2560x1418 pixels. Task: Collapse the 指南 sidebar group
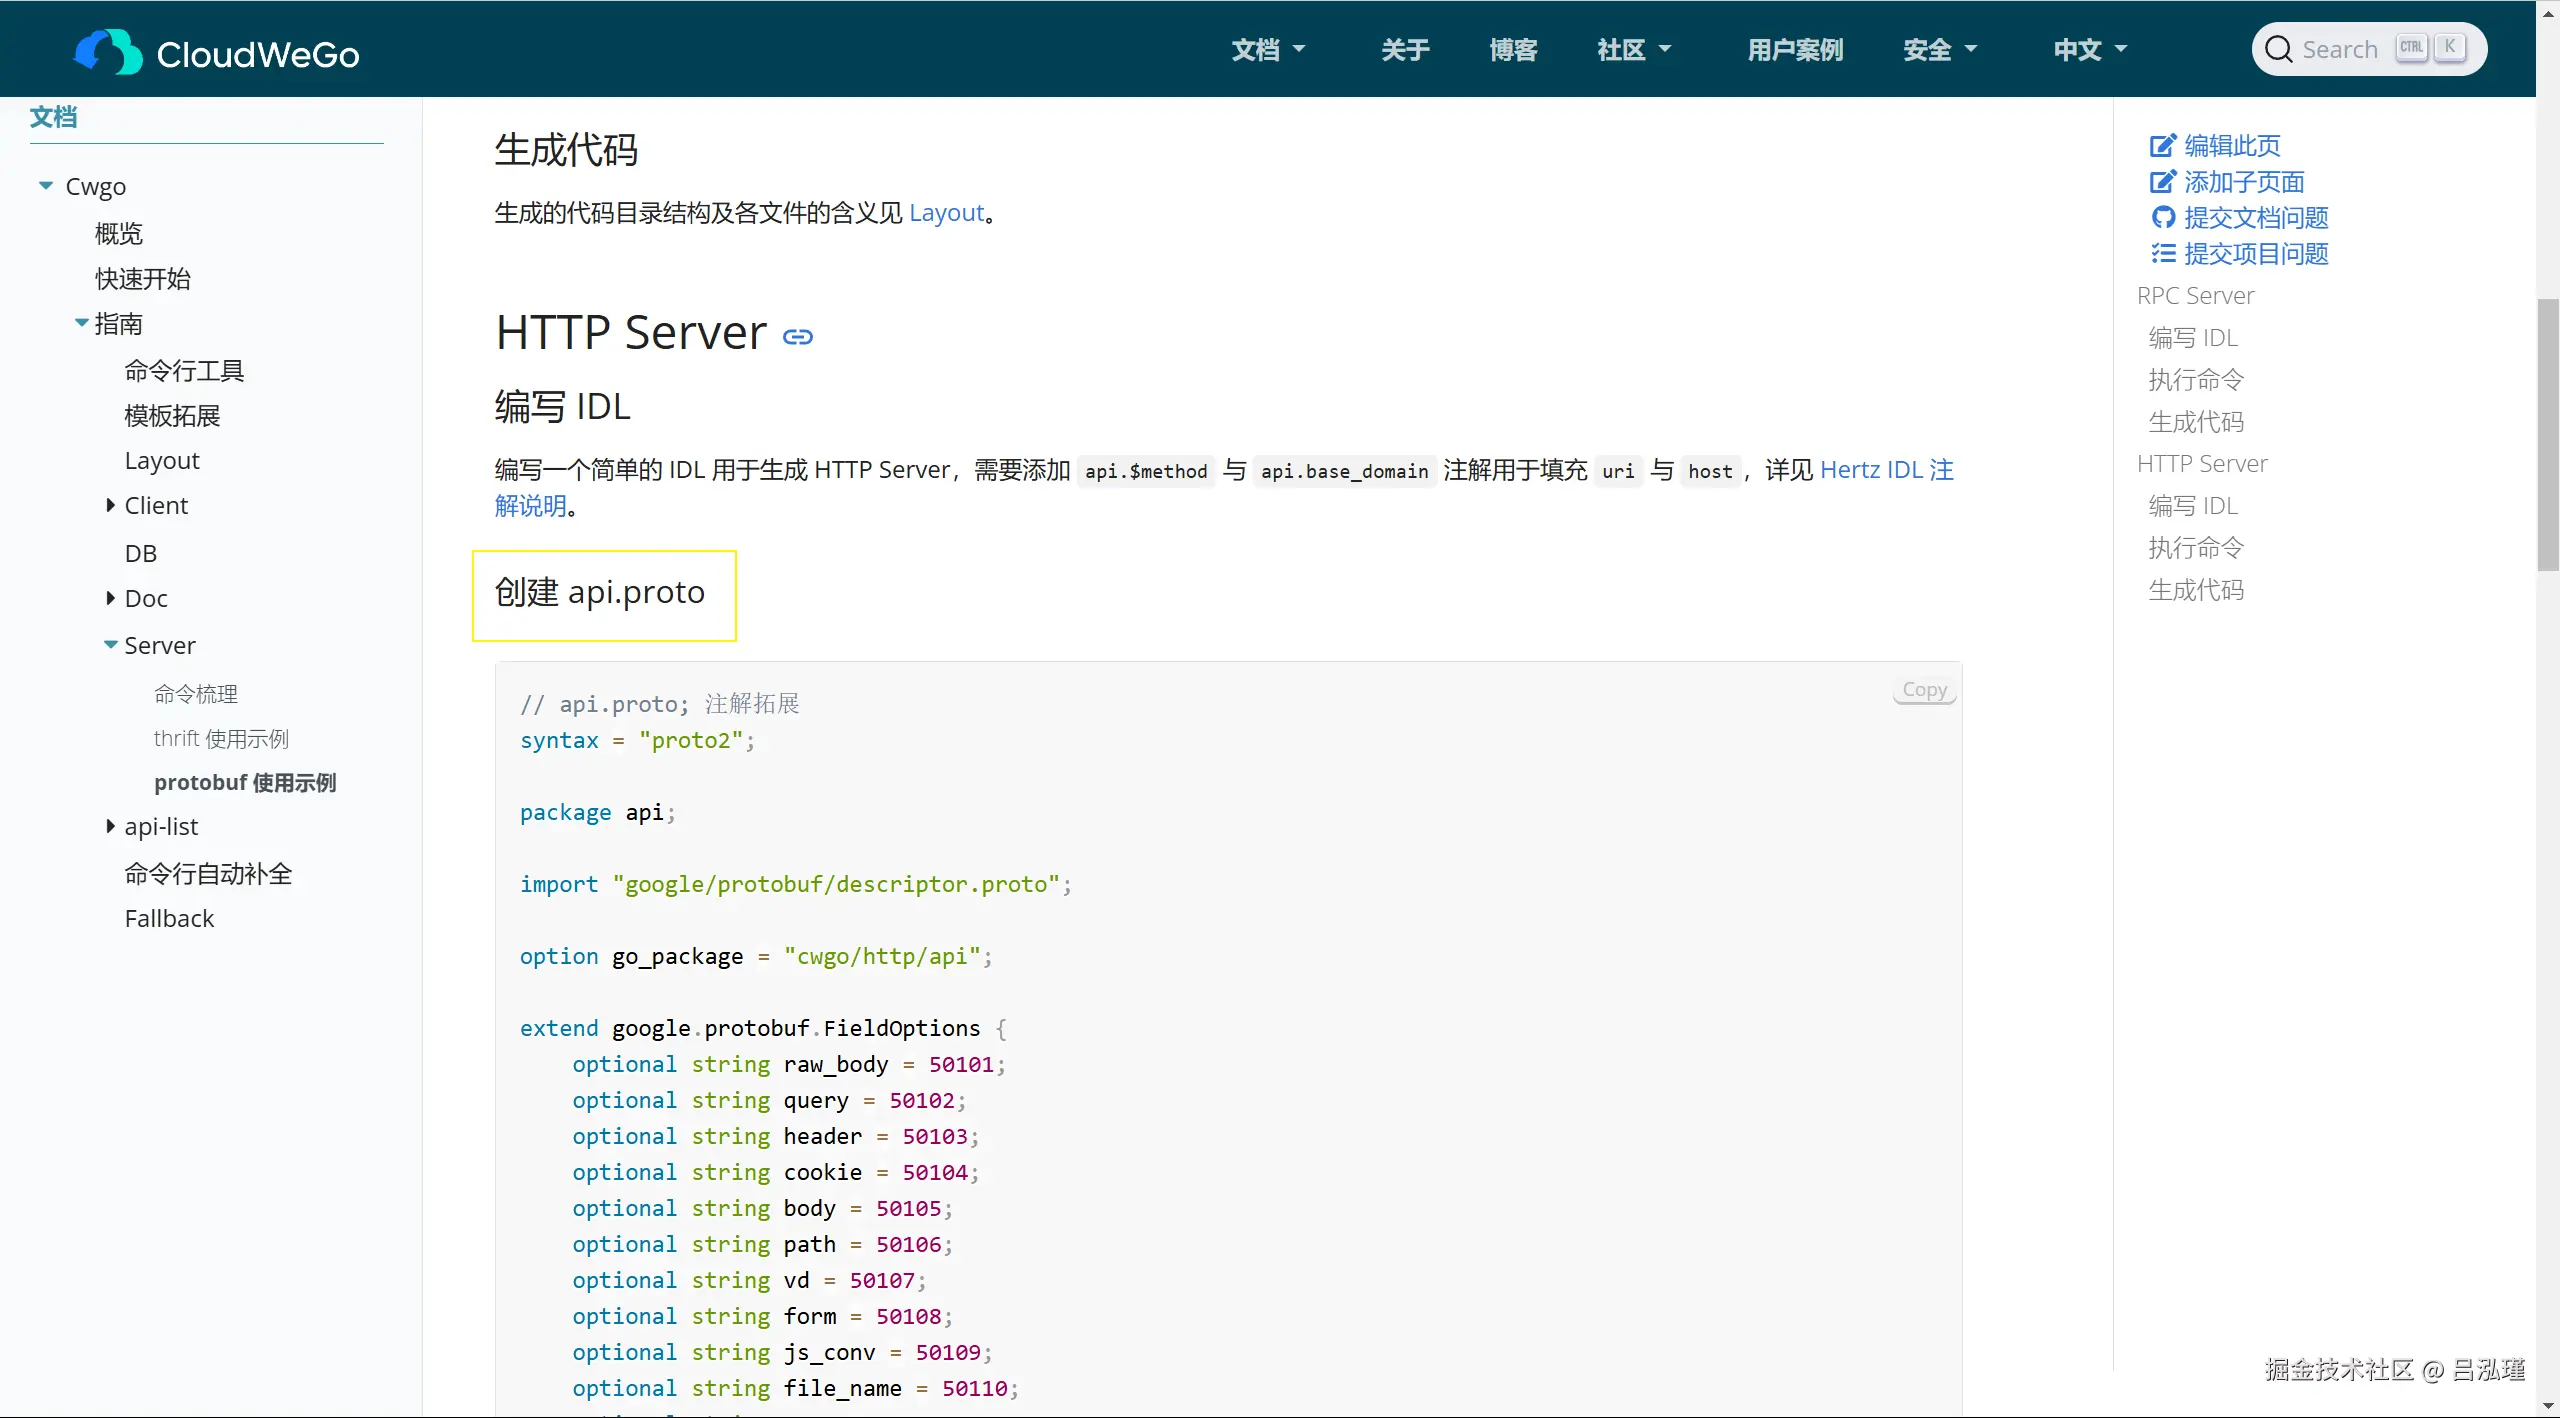pos(82,323)
